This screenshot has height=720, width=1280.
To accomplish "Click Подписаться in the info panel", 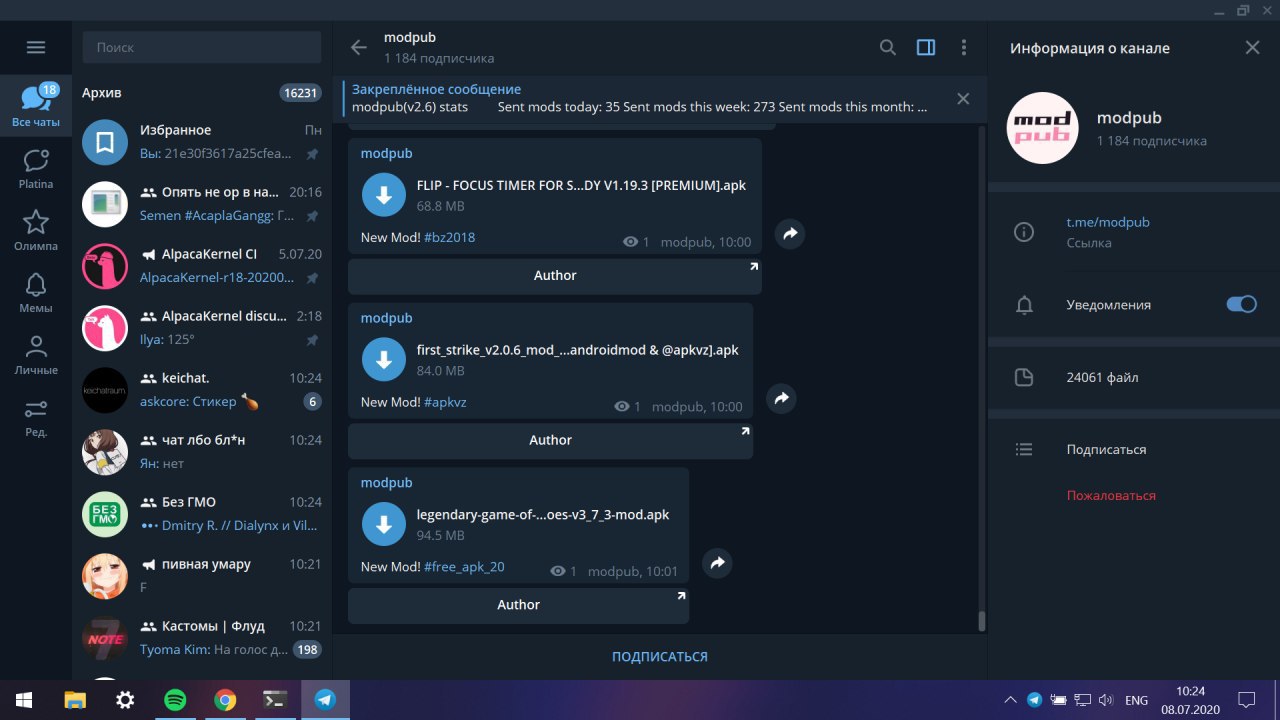I will (x=1106, y=450).
